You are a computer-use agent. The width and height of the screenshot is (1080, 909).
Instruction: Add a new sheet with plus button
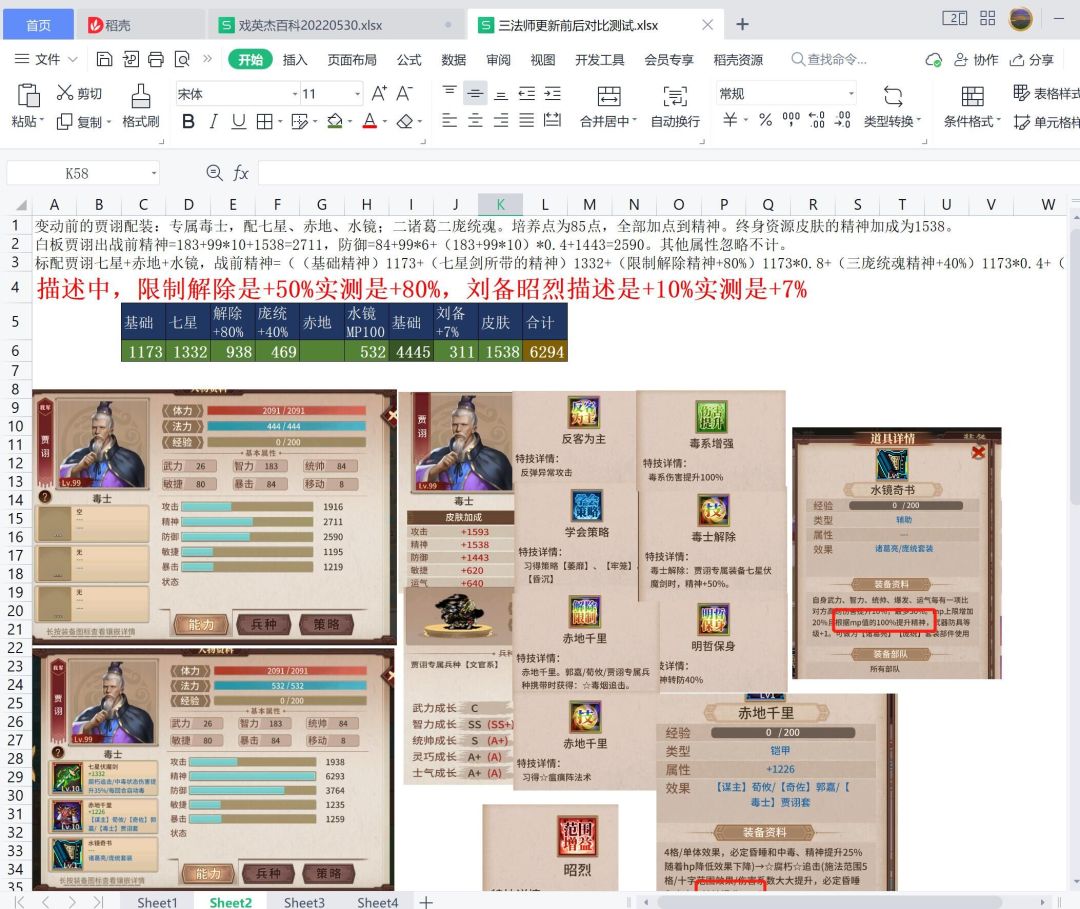[x=426, y=902]
